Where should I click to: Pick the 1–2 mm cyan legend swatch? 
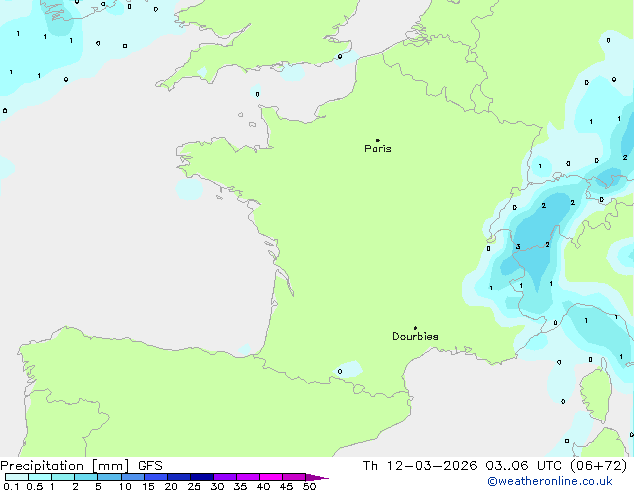(x=63, y=477)
